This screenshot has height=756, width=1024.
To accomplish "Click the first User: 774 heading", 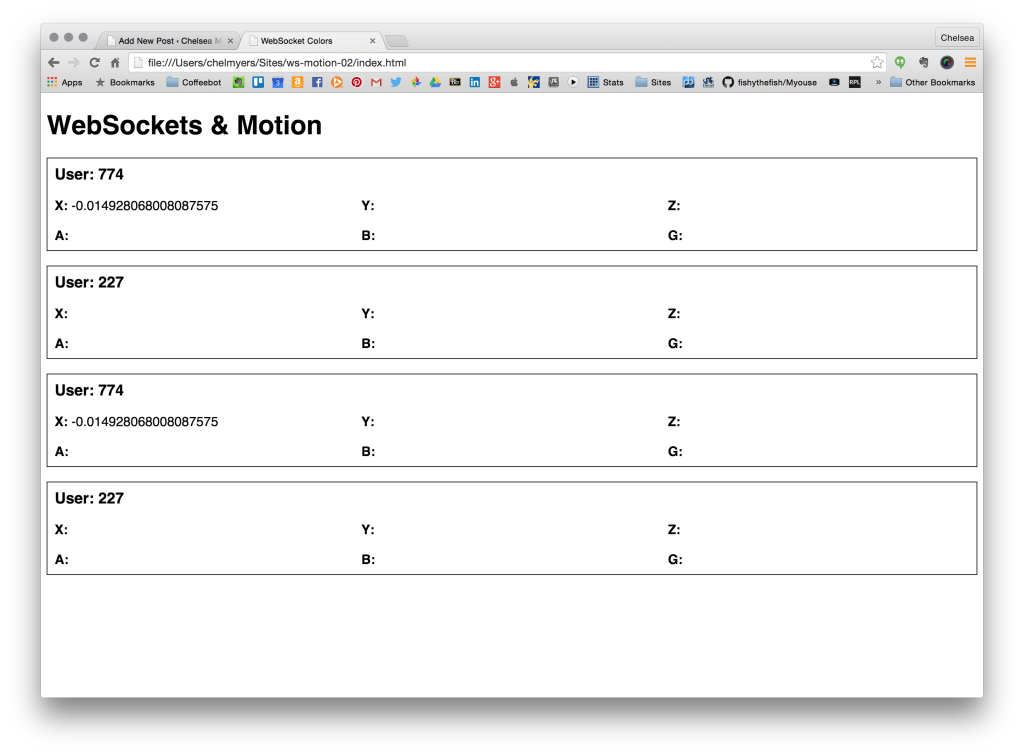I will coord(89,174).
